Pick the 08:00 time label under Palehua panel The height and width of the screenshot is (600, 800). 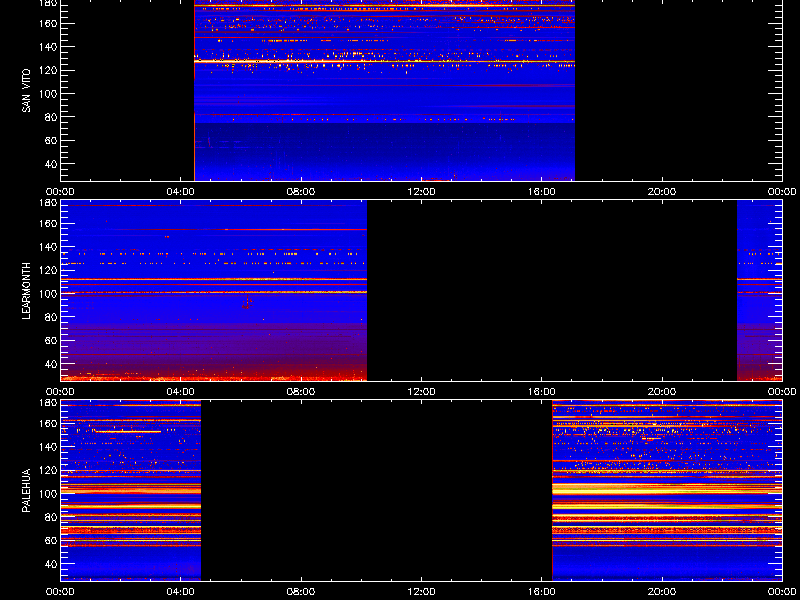click(x=301, y=592)
